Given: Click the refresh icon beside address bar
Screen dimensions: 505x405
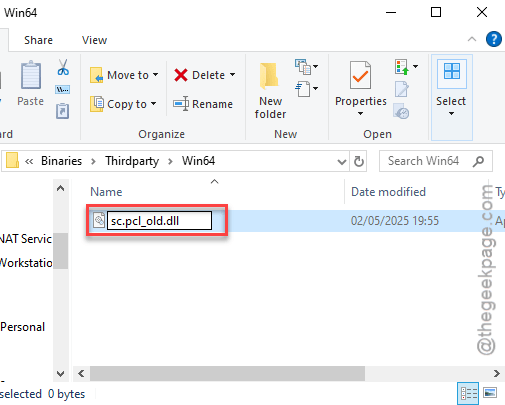Looking at the screenshot, I should coord(359,162).
